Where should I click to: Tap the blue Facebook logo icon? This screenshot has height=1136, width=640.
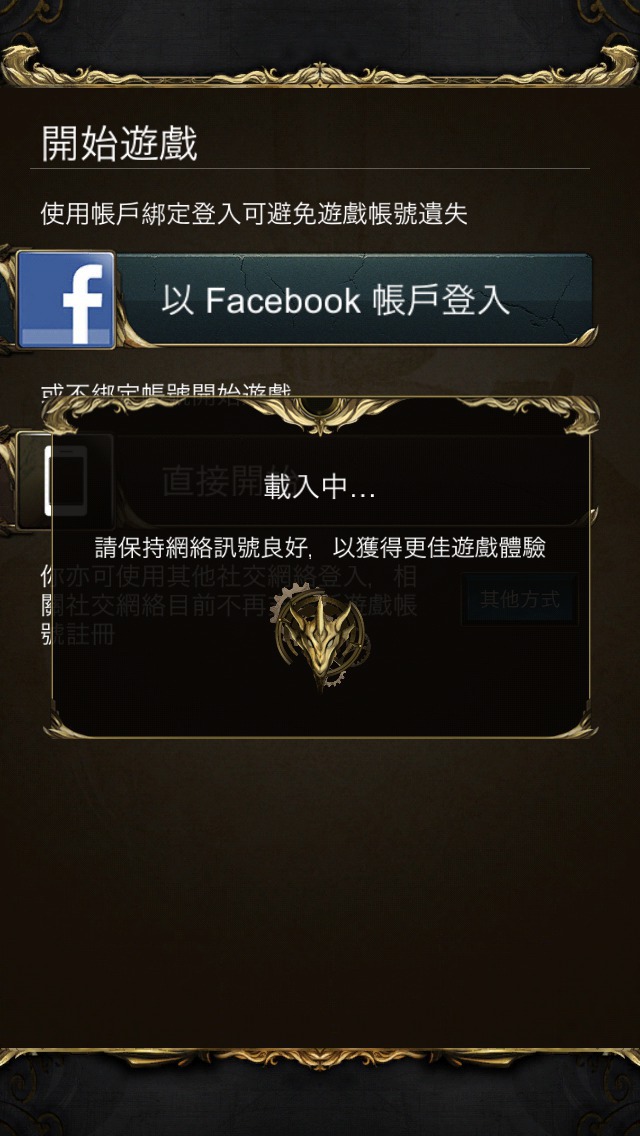[x=66, y=300]
